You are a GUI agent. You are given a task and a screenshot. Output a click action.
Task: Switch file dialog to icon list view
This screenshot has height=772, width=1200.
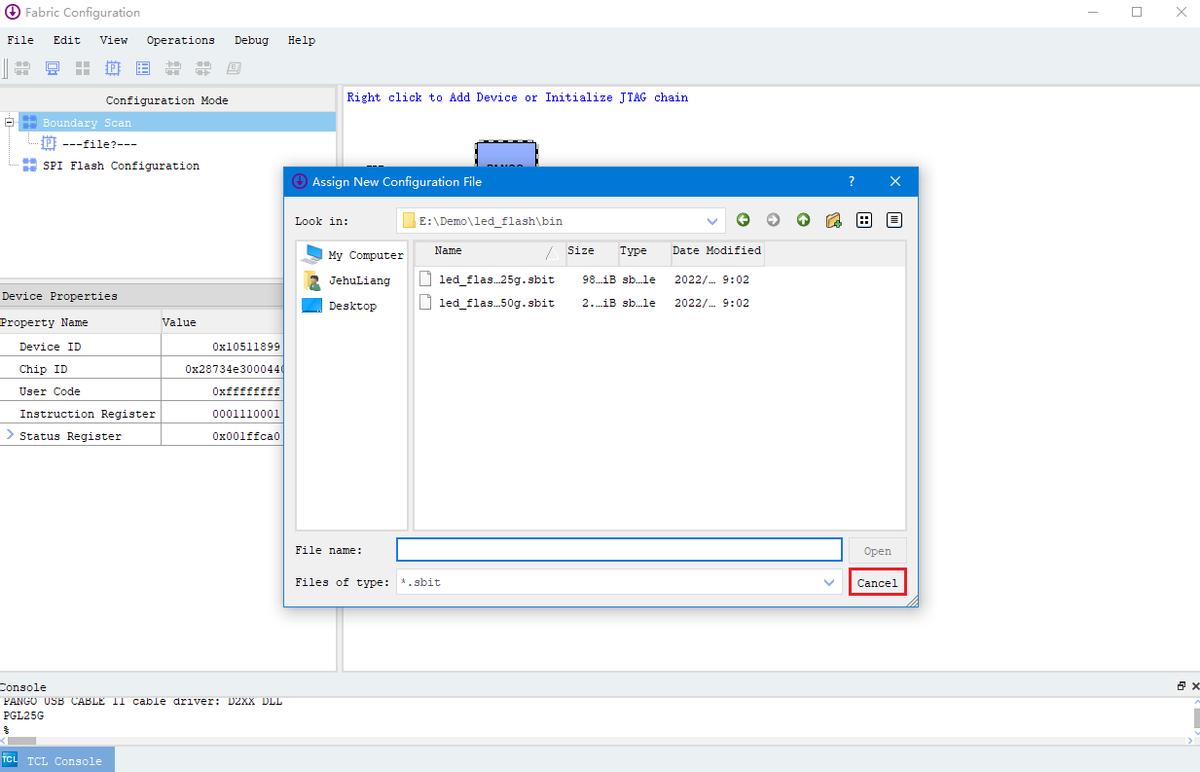(x=865, y=220)
